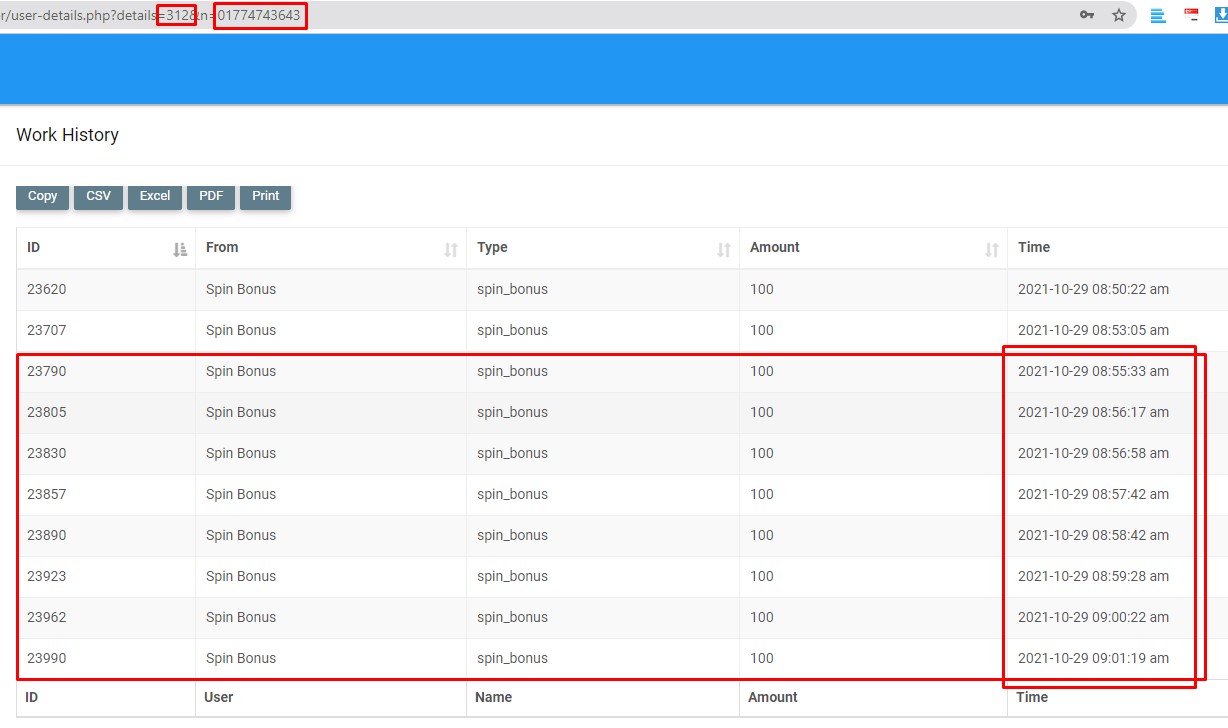Select the row with ID 23707
The image size is (1228, 728).
coord(47,331)
